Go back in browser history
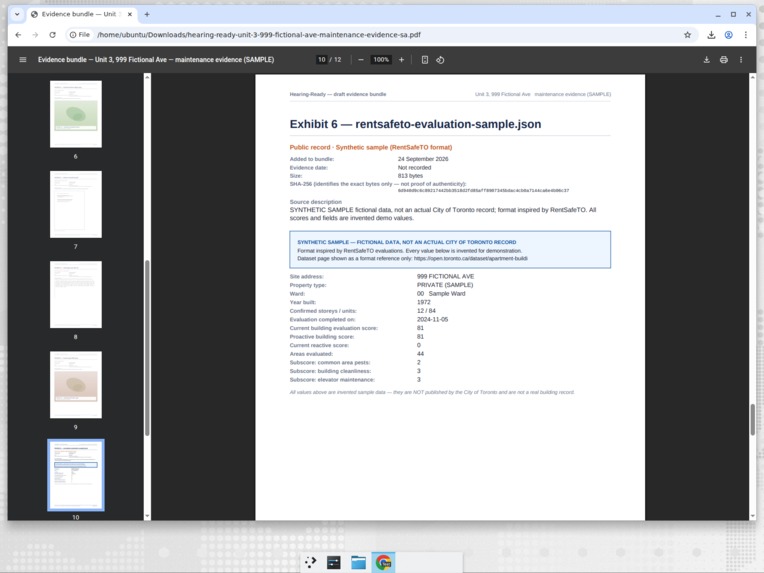Viewport: 764px width, 573px height. tap(18, 35)
